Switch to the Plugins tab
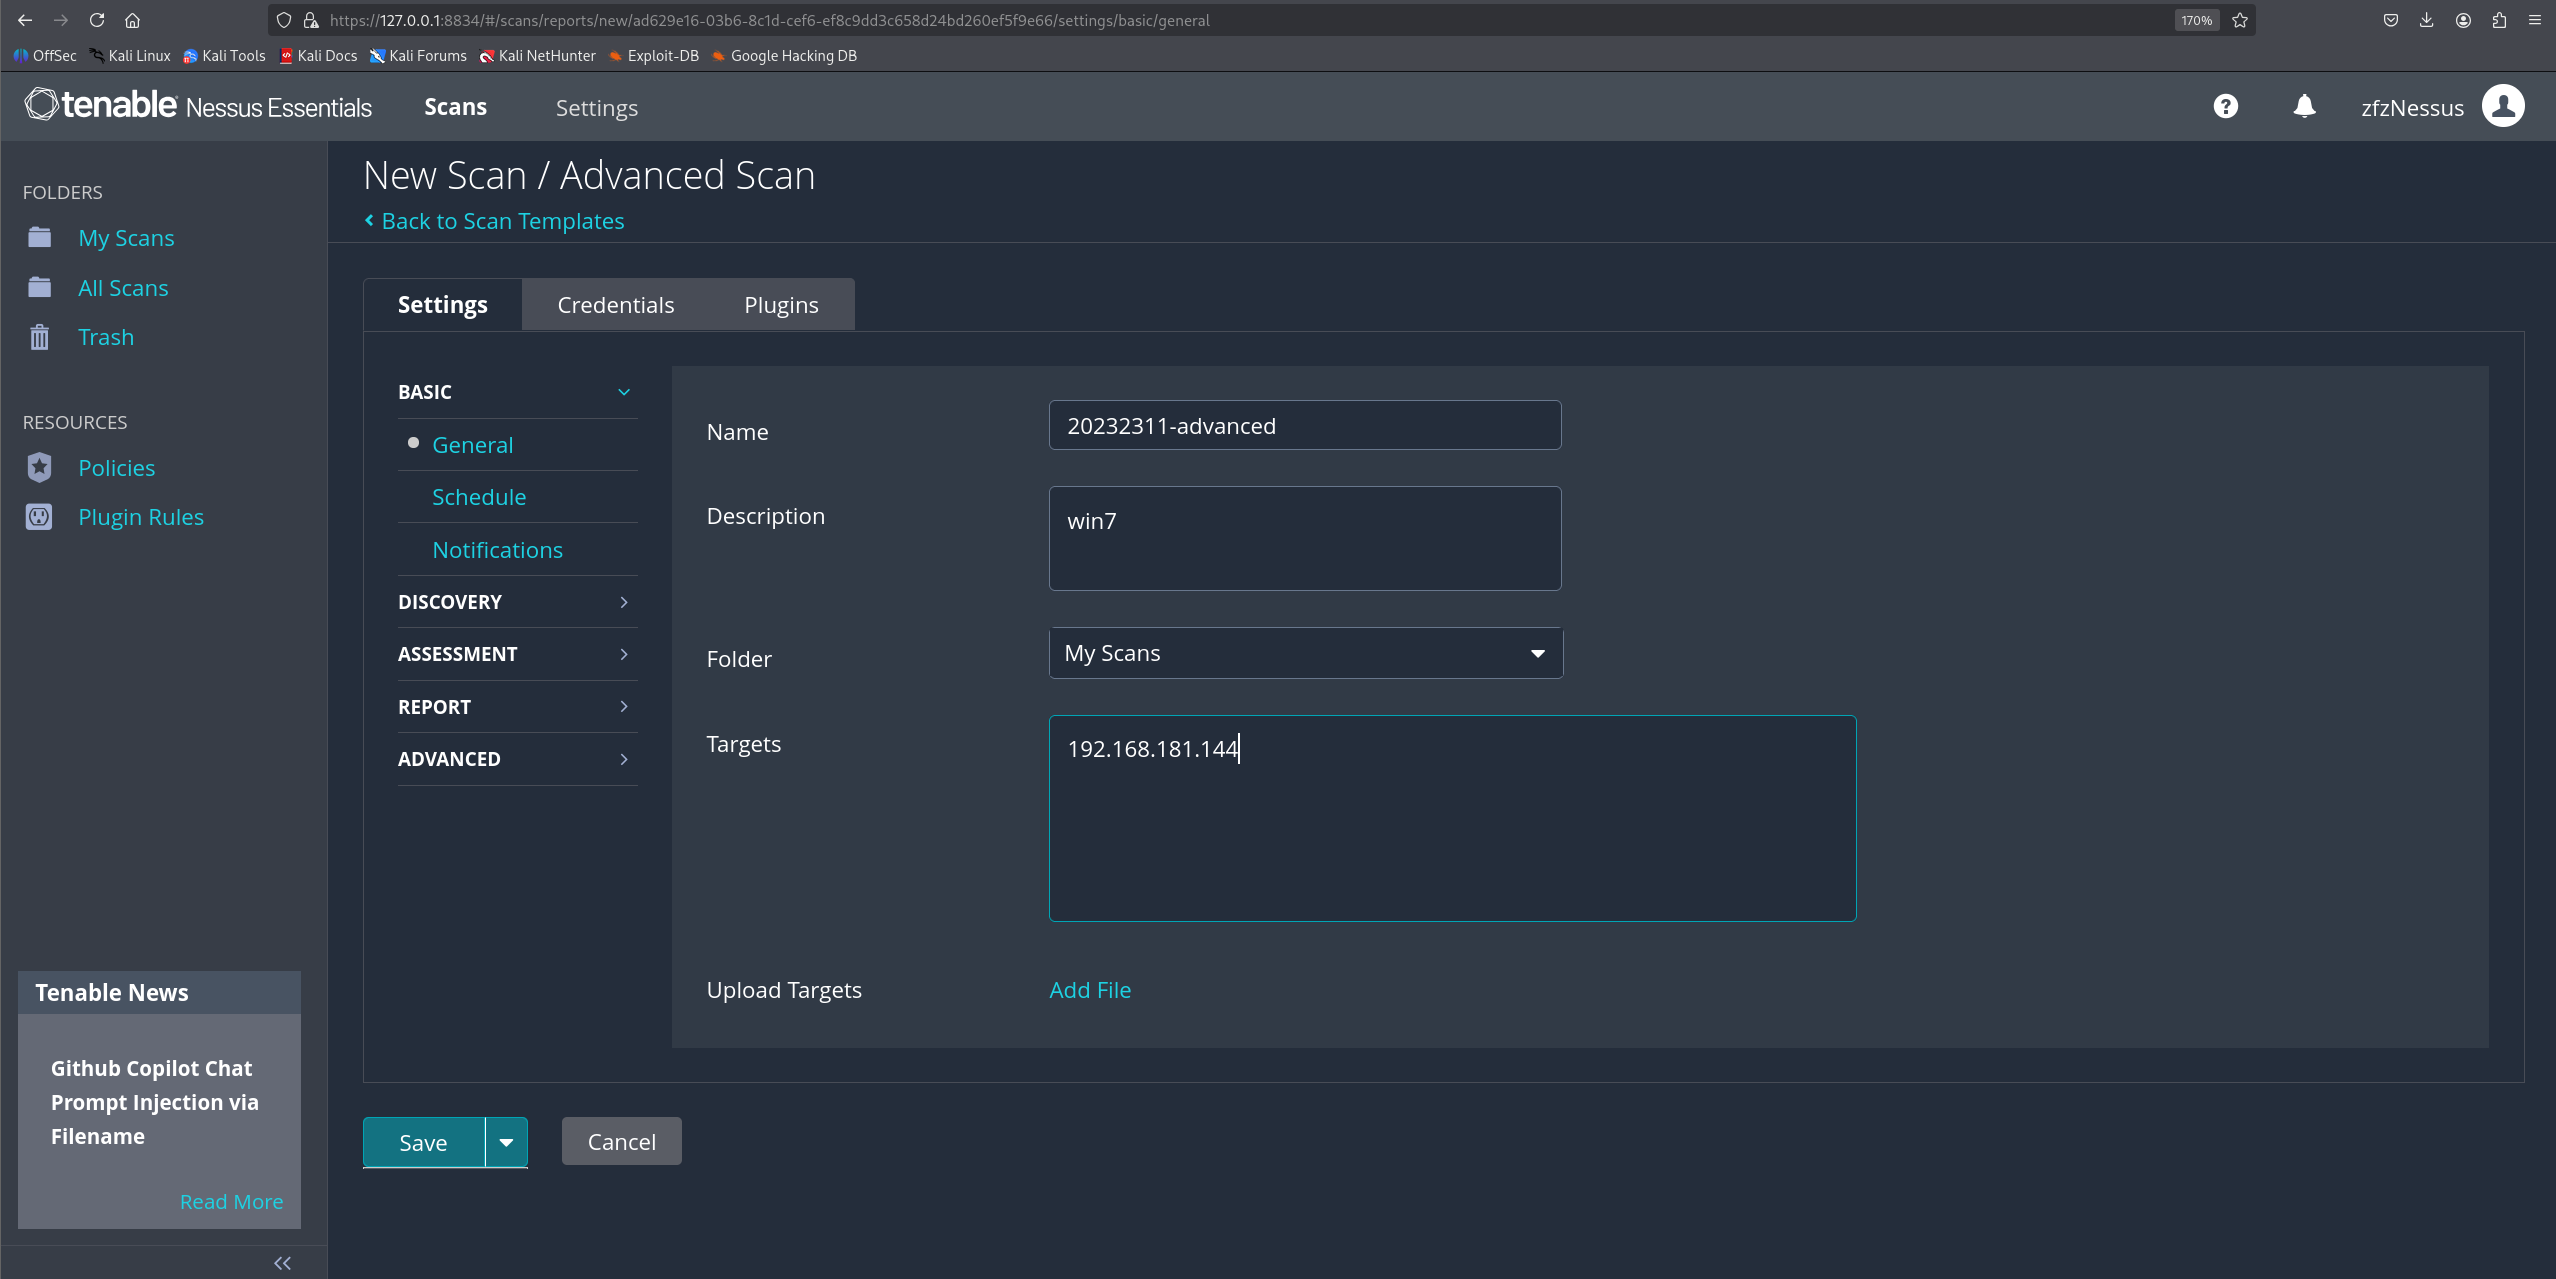2556x1279 pixels. coord(781,305)
